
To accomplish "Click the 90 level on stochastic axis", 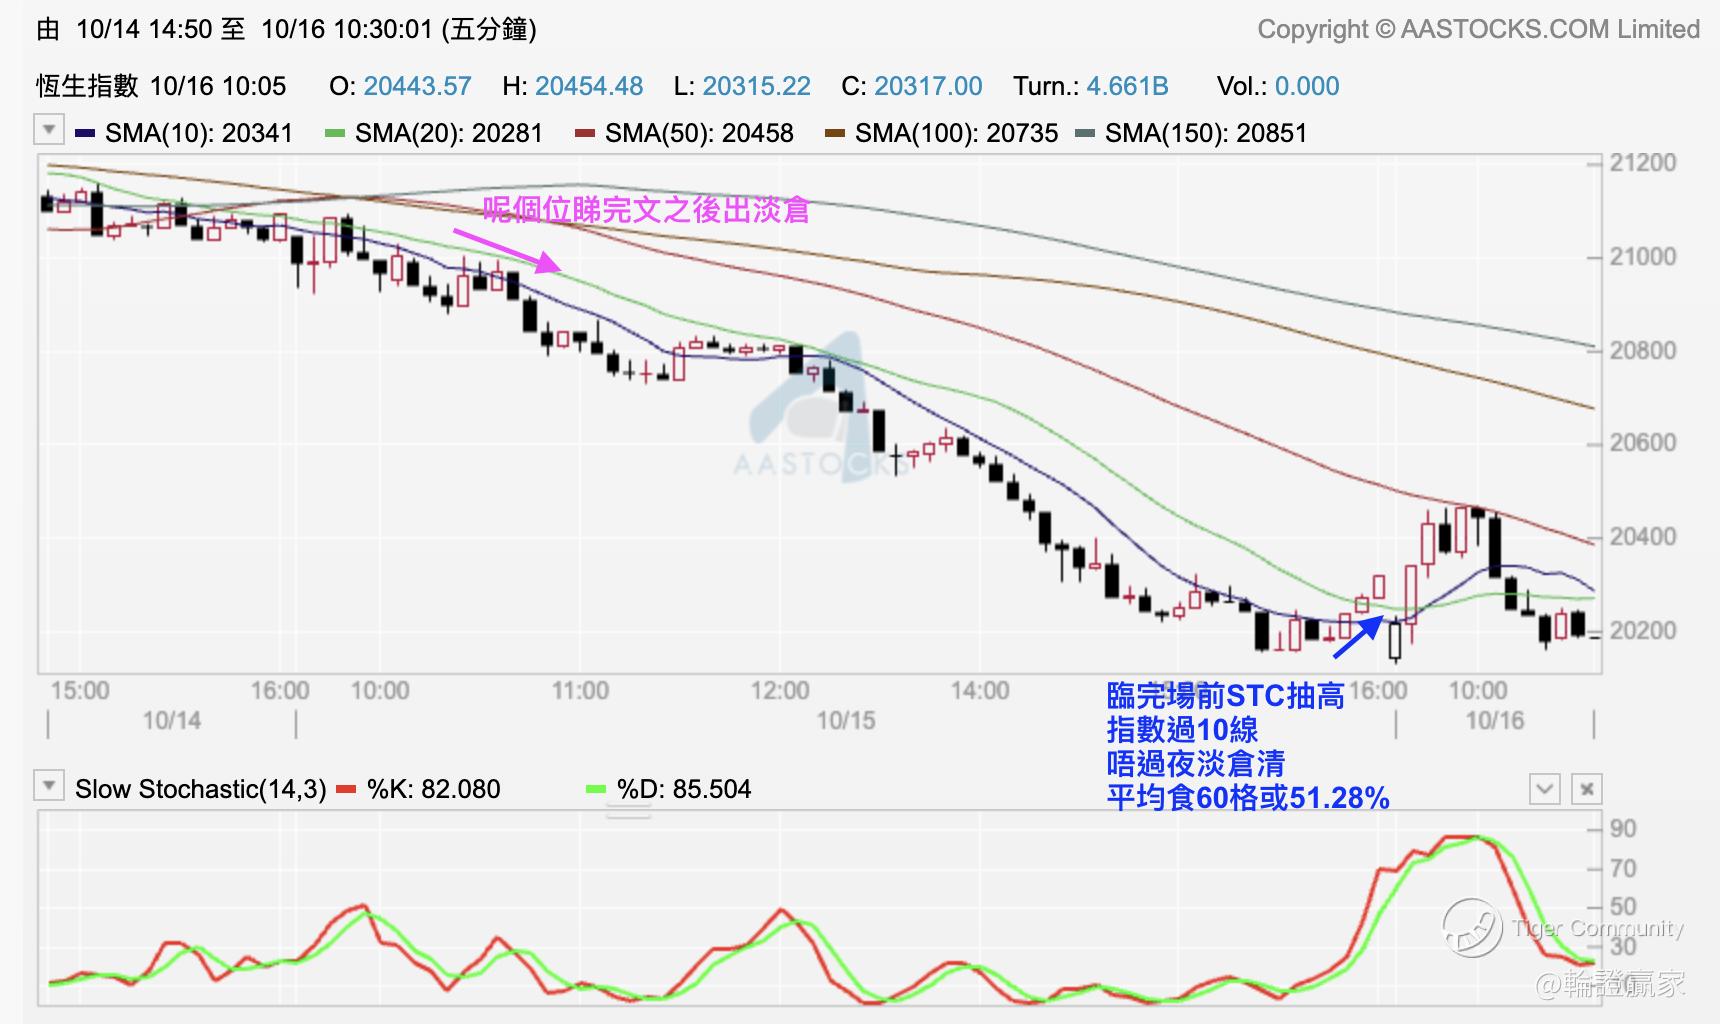I will [1623, 829].
